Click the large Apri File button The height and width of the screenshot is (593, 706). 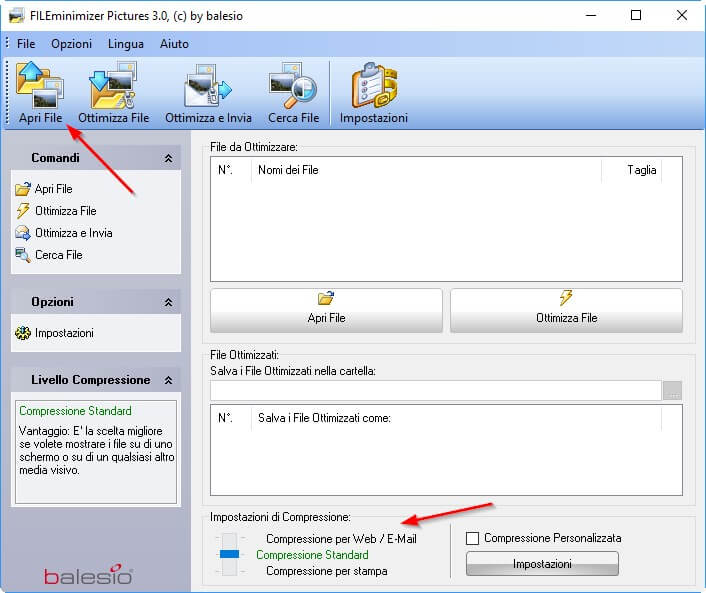(x=326, y=310)
